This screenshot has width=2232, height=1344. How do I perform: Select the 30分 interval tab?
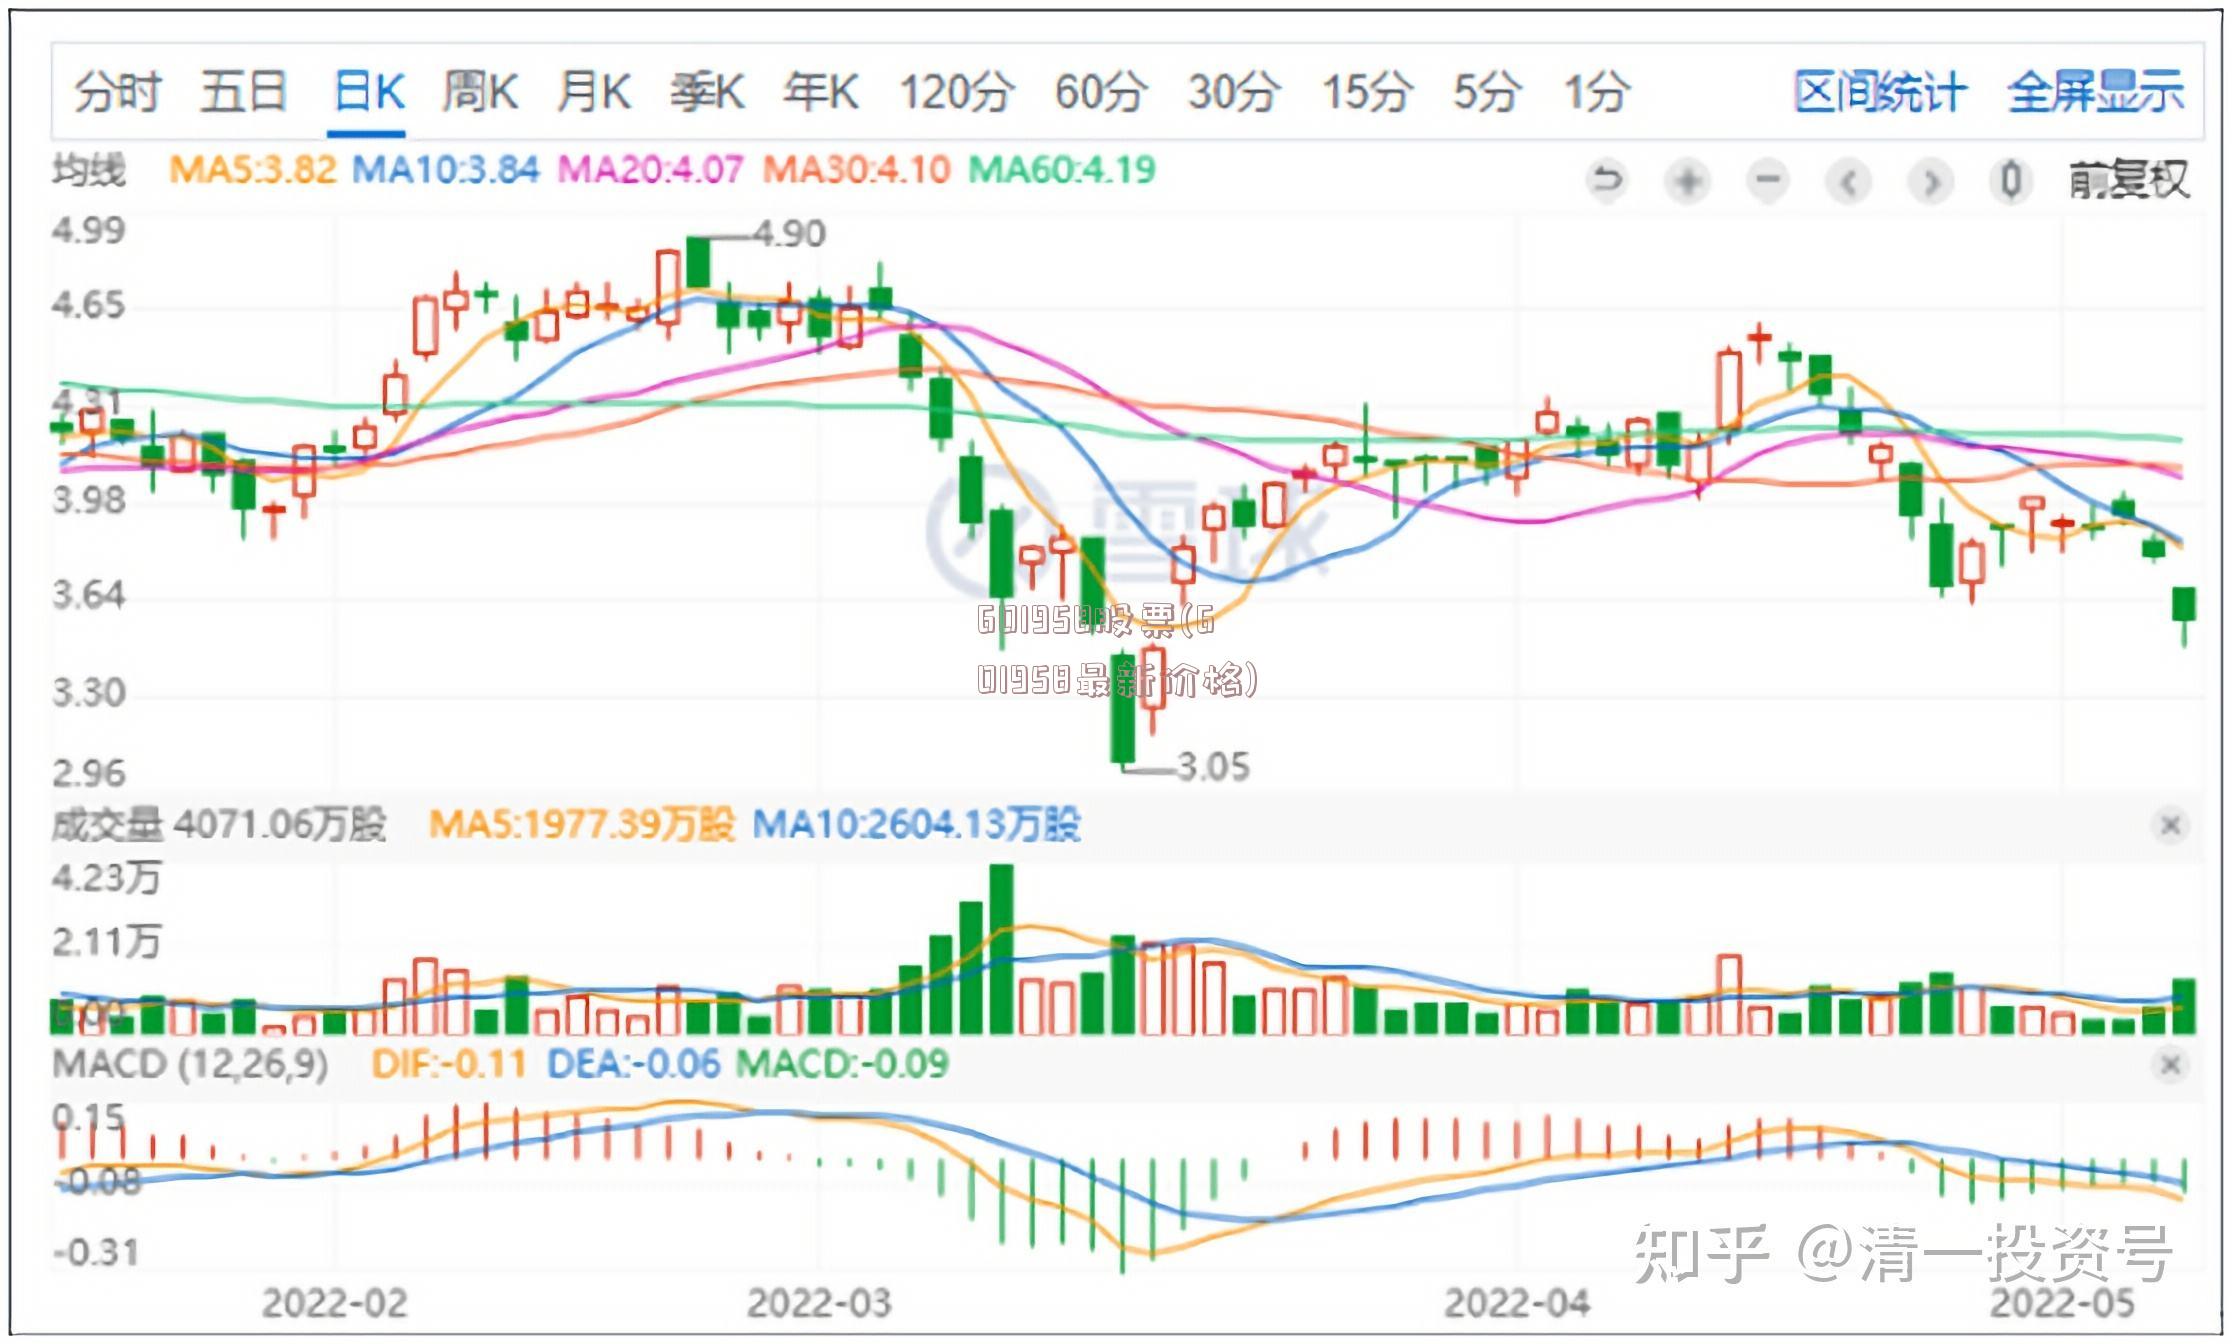(x=1234, y=92)
